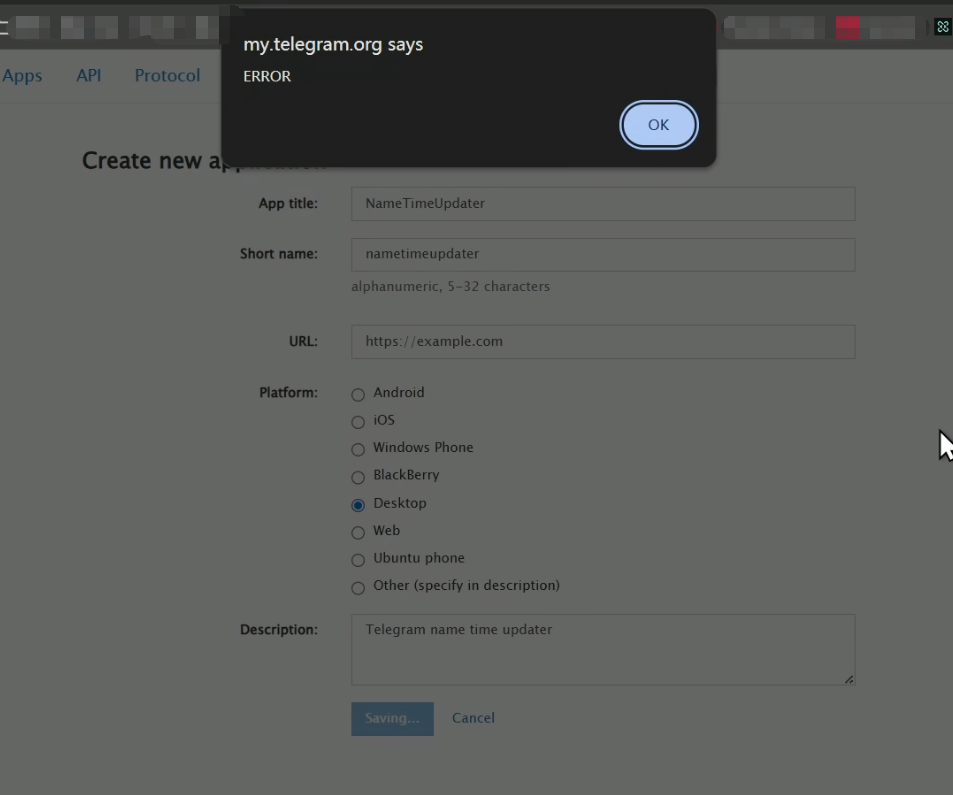Select the Desktop platform option

(358, 504)
